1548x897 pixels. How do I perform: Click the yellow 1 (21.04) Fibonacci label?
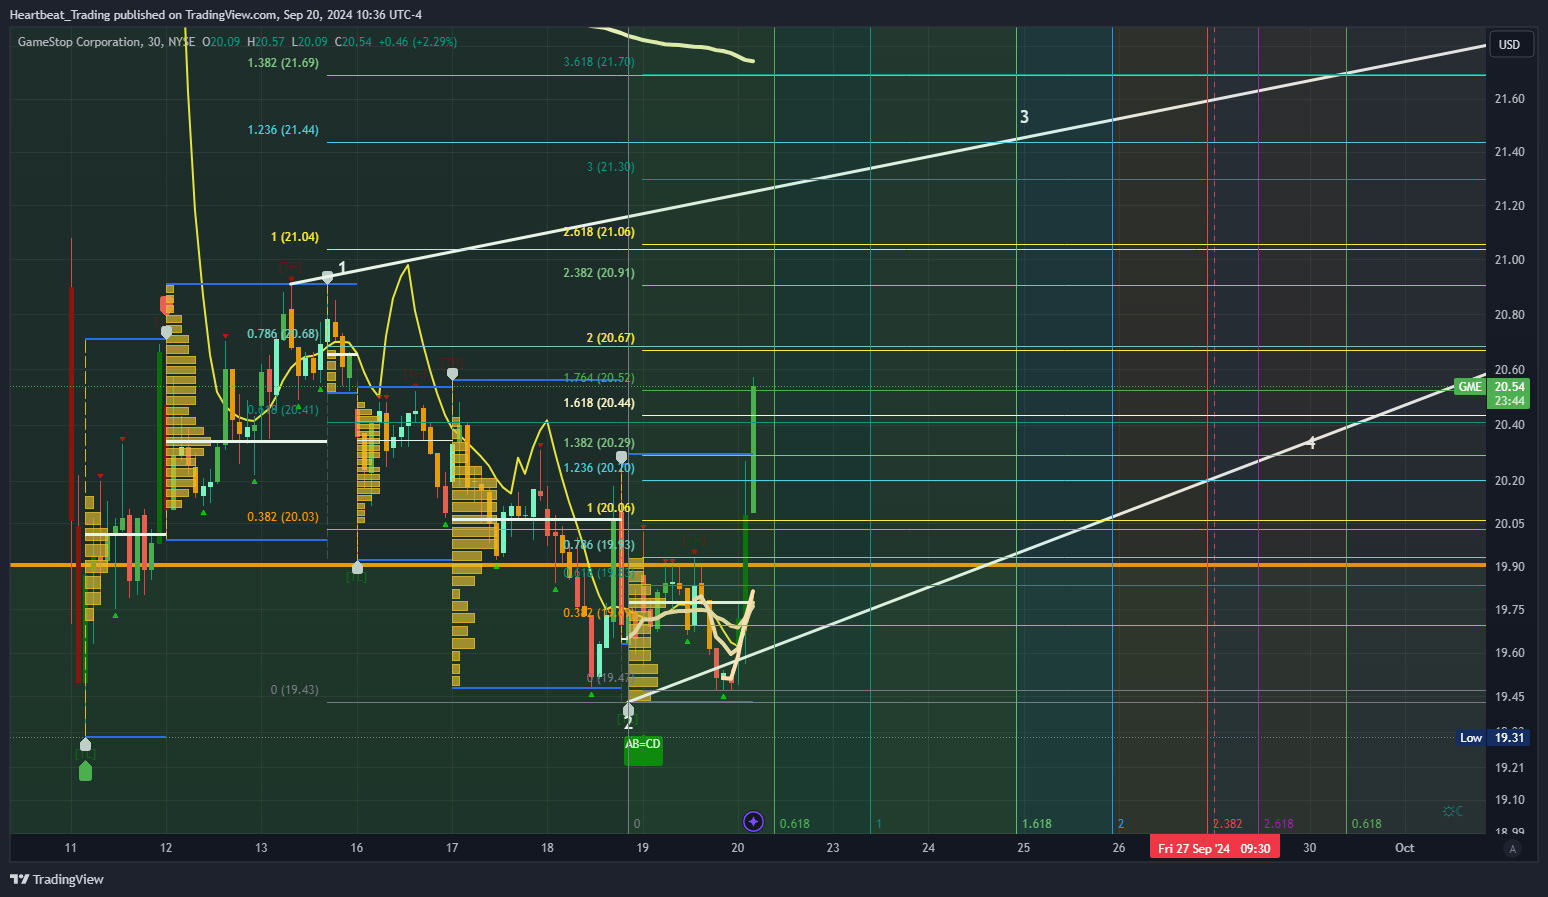(x=295, y=237)
